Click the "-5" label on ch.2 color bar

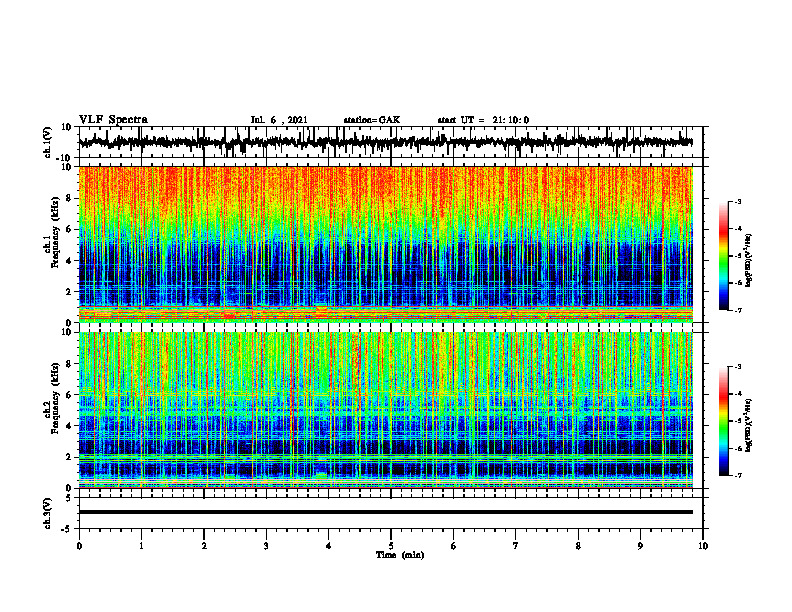click(737, 421)
